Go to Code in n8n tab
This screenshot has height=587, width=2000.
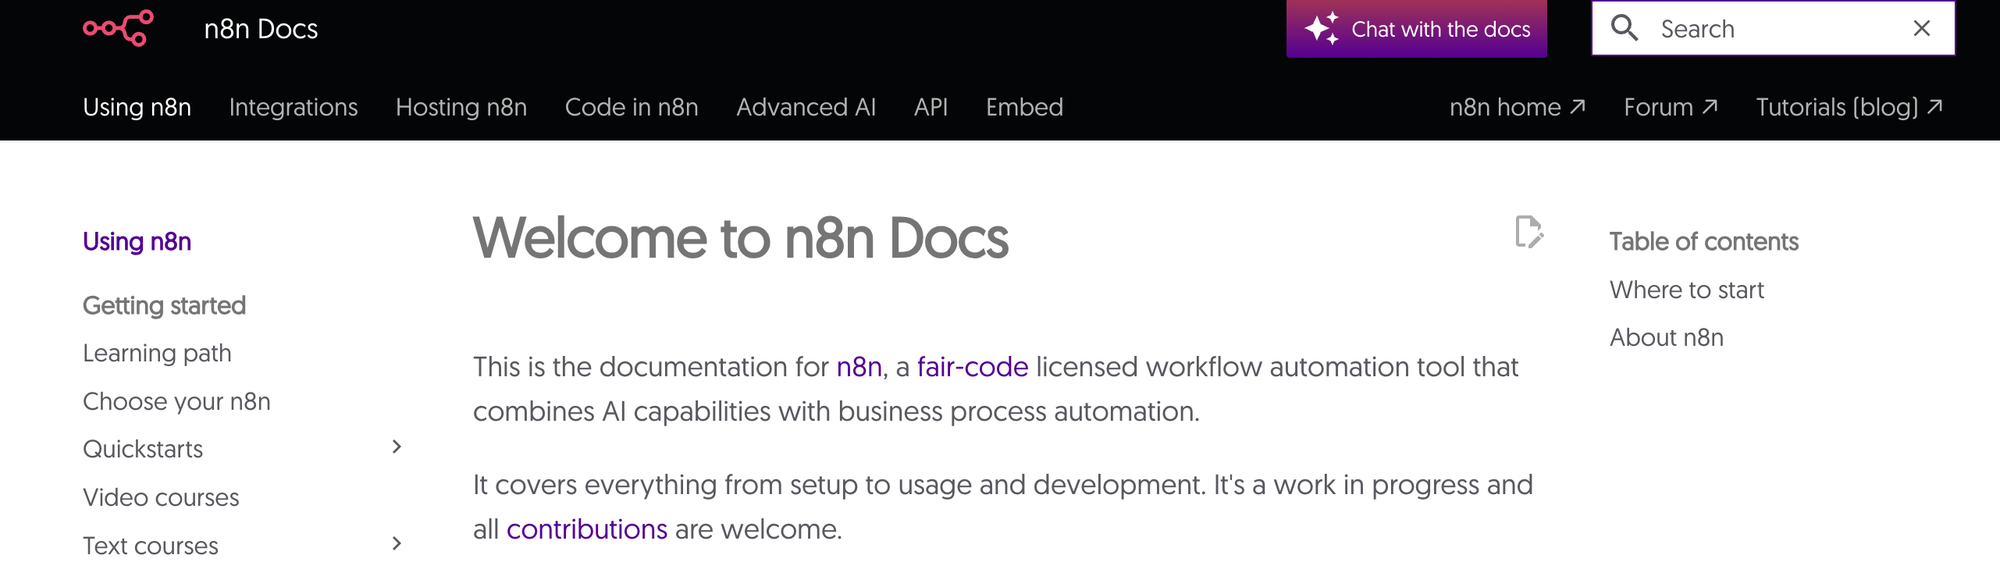631,107
